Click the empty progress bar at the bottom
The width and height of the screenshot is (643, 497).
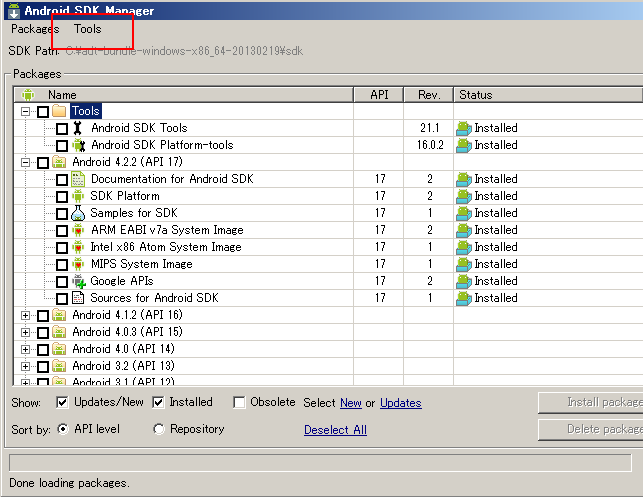coord(320,463)
